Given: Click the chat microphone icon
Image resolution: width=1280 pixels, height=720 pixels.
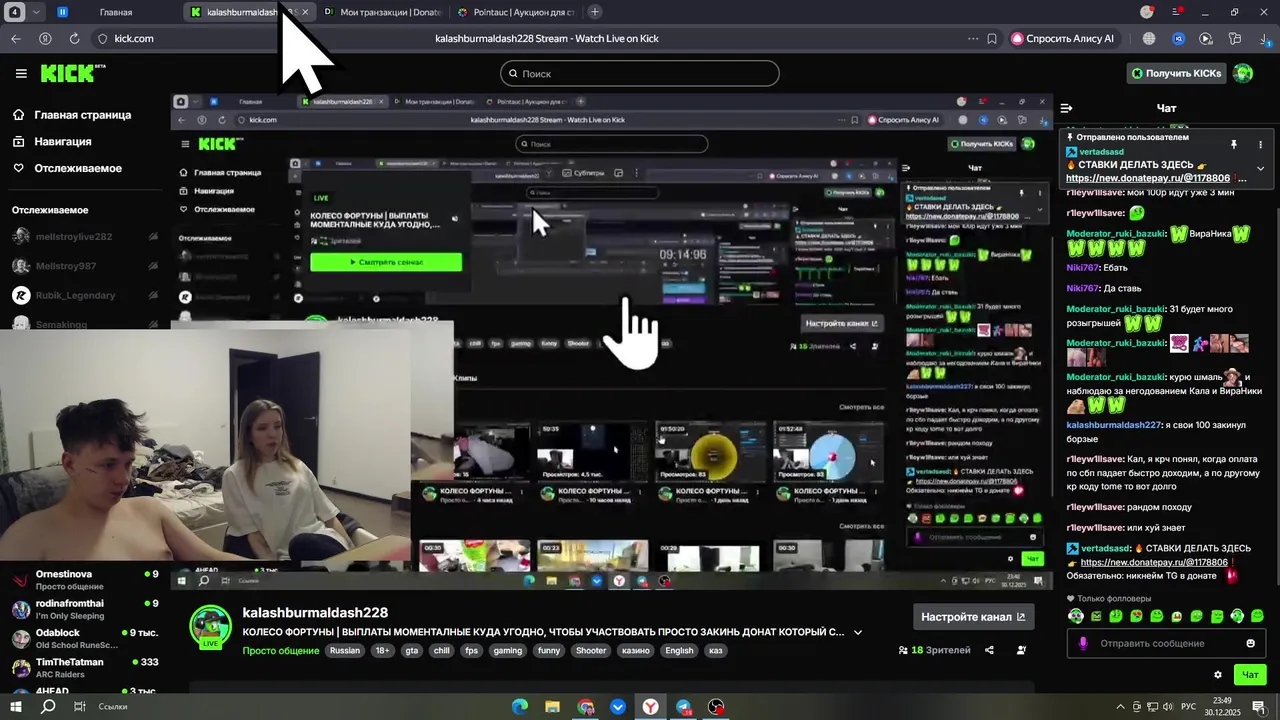Looking at the screenshot, I should point(1082,643).
